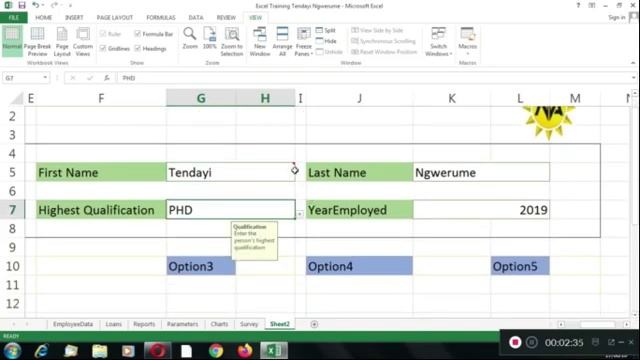Switch to Parameters sheet
The height and width of the screenshot is (360, 640).
(x=182, y=324)
